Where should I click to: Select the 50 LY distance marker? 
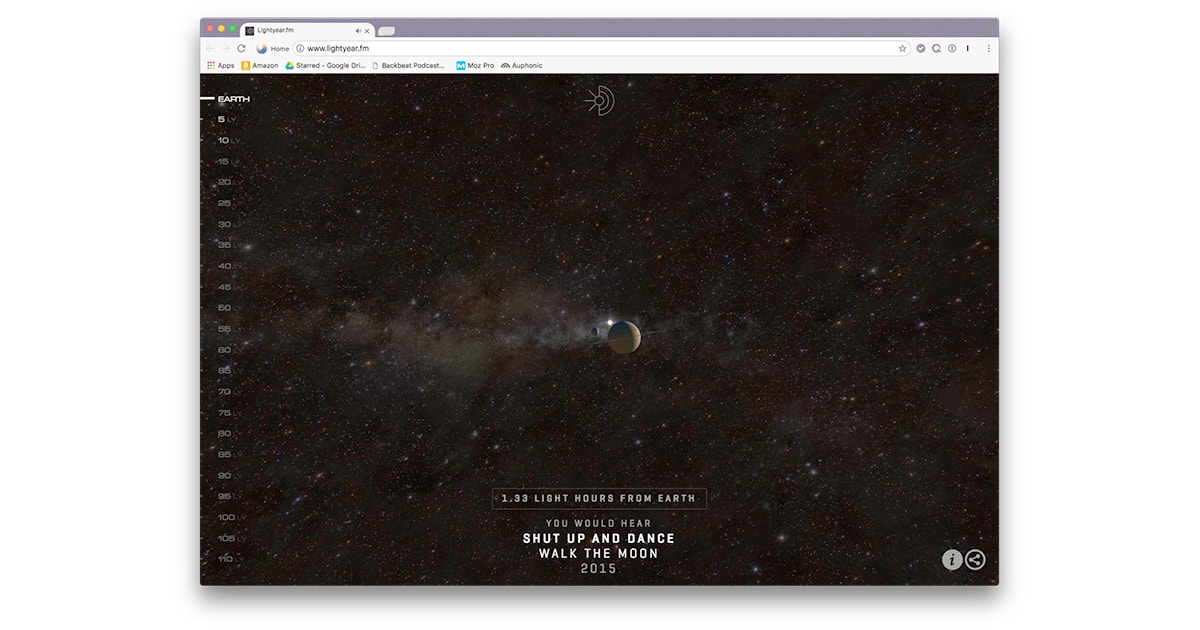pyautogui.click(x=224, y=308)
